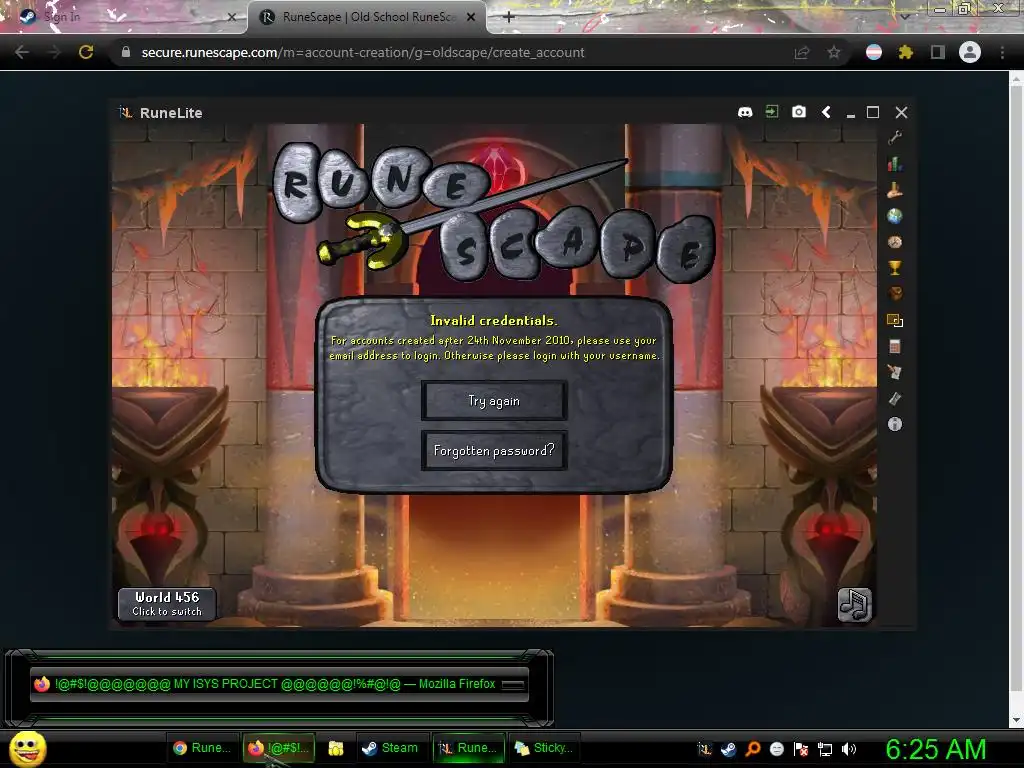Open the Skill Calculator sidebar icon
The height and width of the screenshot is (768, 1024).
click(x=895, y=346)
